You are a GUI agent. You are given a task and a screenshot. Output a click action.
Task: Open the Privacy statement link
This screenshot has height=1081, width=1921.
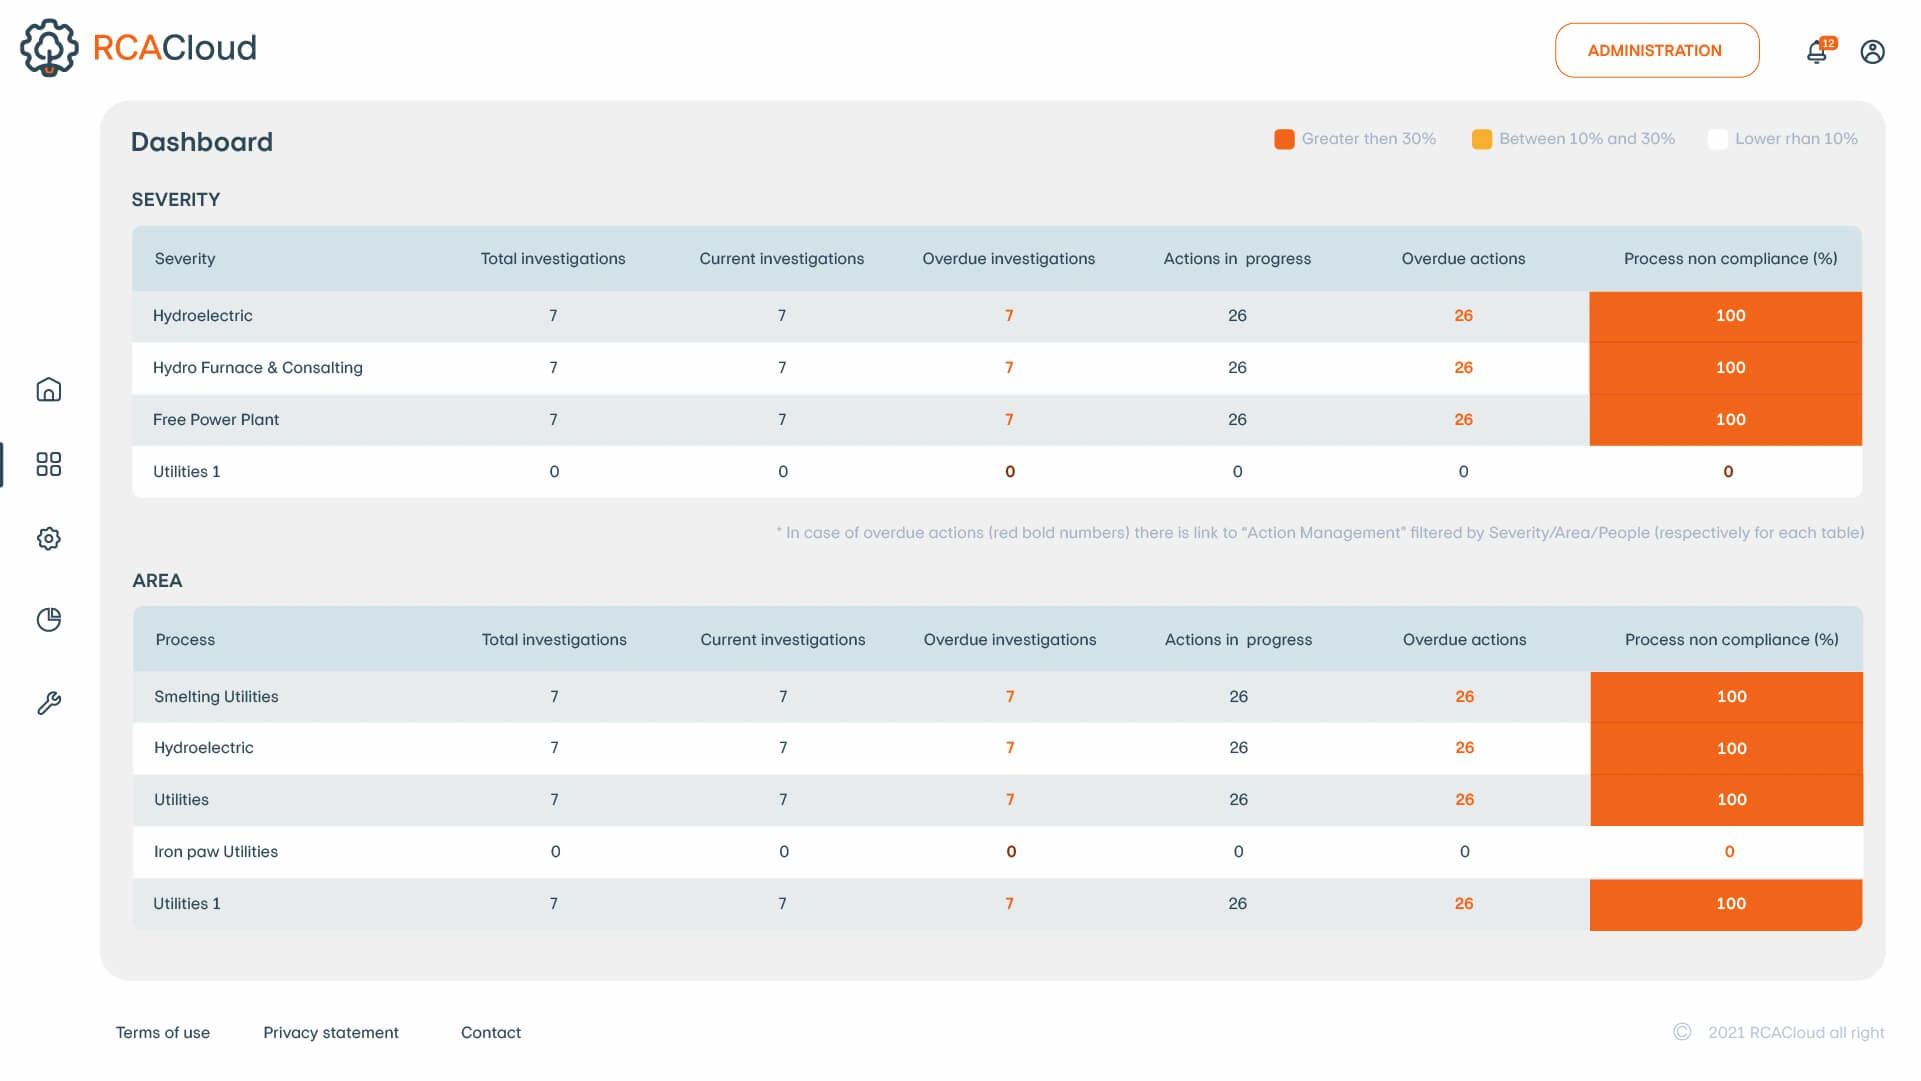(330, 1033)
